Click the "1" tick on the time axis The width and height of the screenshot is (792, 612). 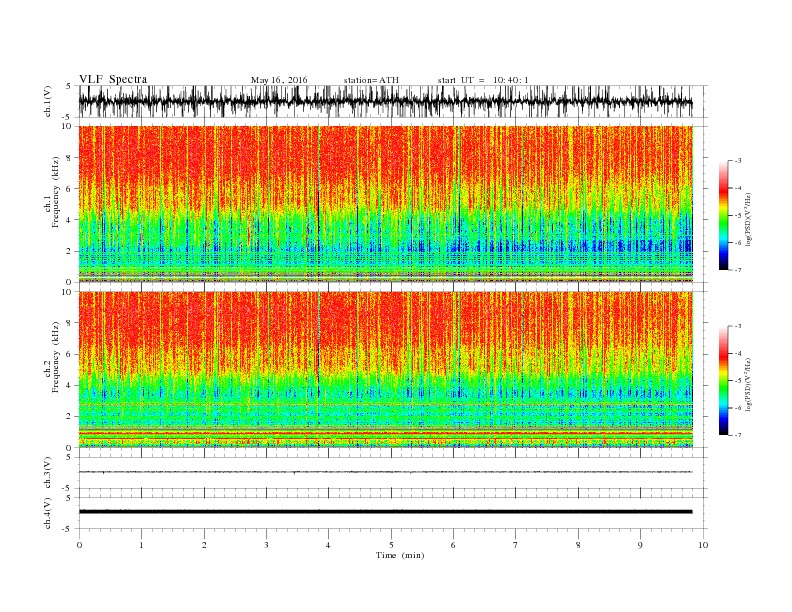(x=141, y=545)
